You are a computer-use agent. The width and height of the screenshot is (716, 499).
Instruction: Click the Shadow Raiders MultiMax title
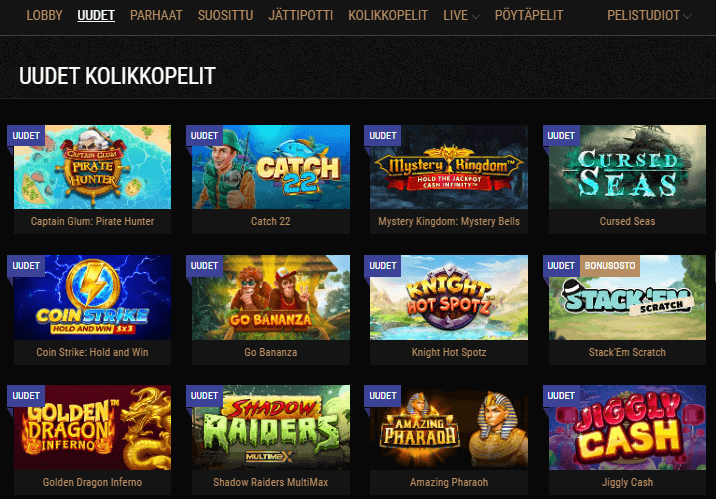pyautogui.click(x=271, y=482)
